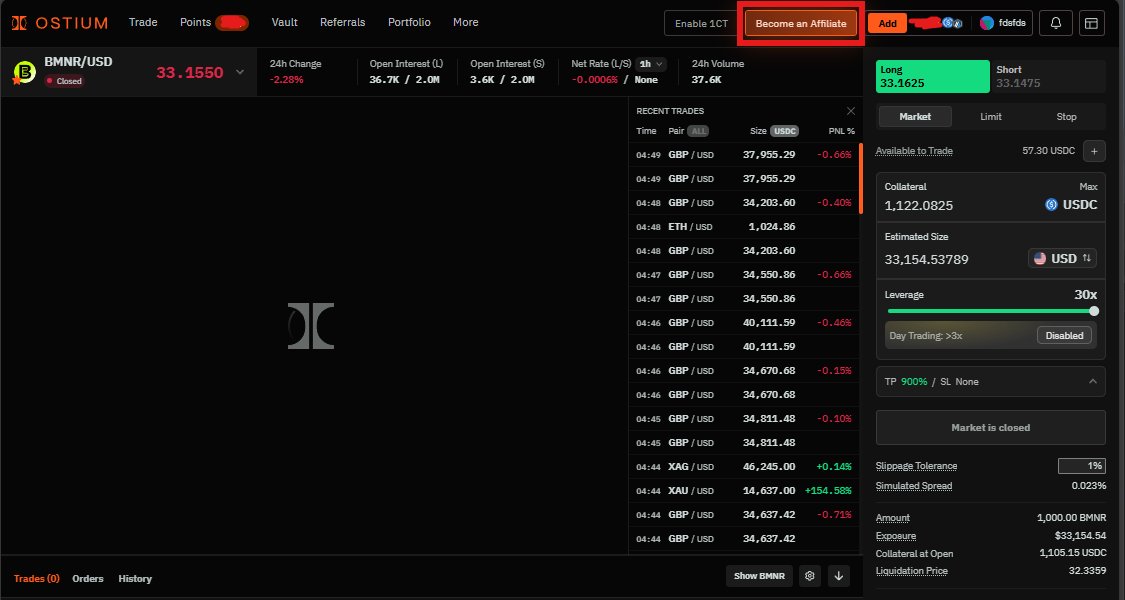Click Available to Trade label
The height and width of the screenshot is (600, 1125).
(914, 151)
